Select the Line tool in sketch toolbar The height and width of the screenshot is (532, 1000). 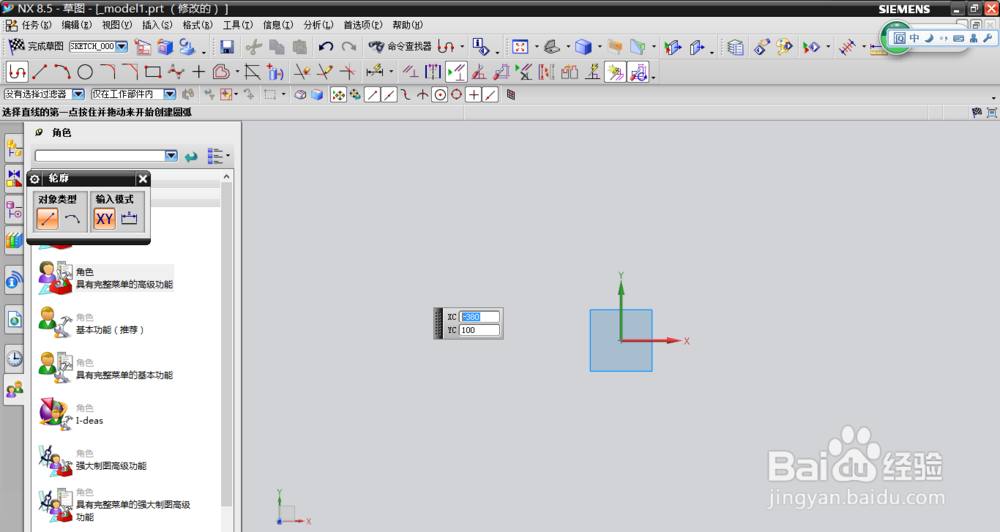tap(40, 72)
